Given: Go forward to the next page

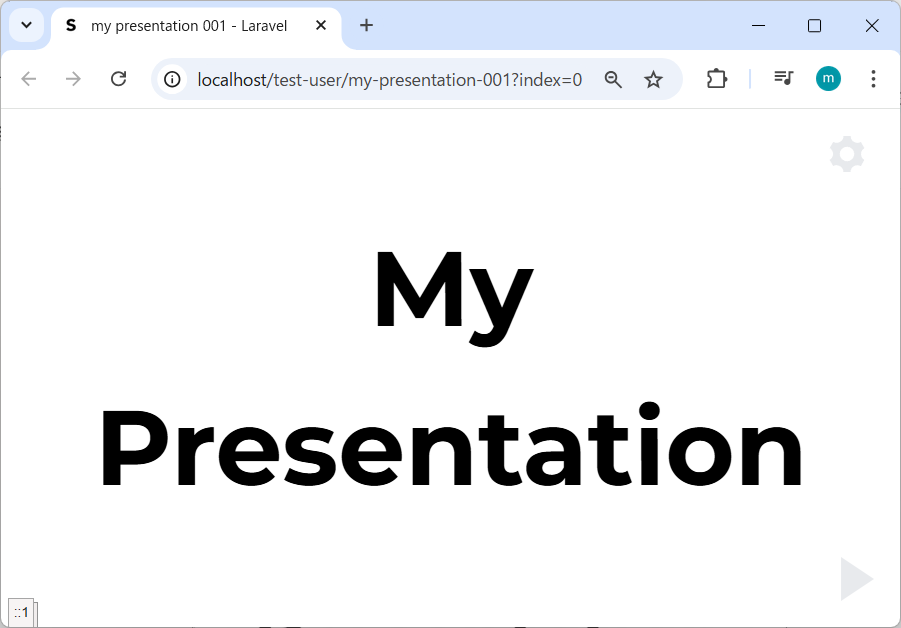Looking at the screenshot, I should point(73,79).
